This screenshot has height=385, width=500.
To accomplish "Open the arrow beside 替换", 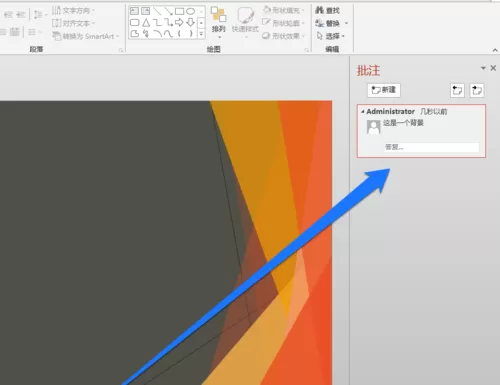I will tap(346, 23).
